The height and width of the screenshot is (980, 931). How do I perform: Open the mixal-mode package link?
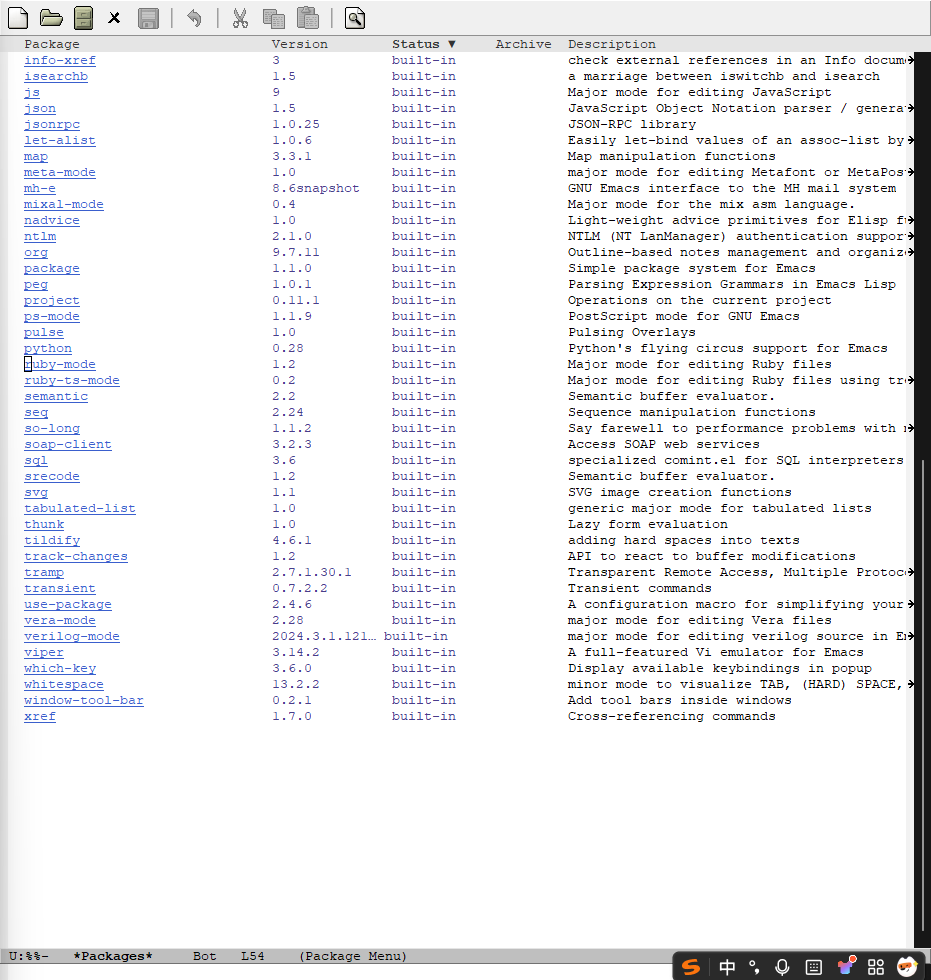pyautogui.click(x=64, y=204)
